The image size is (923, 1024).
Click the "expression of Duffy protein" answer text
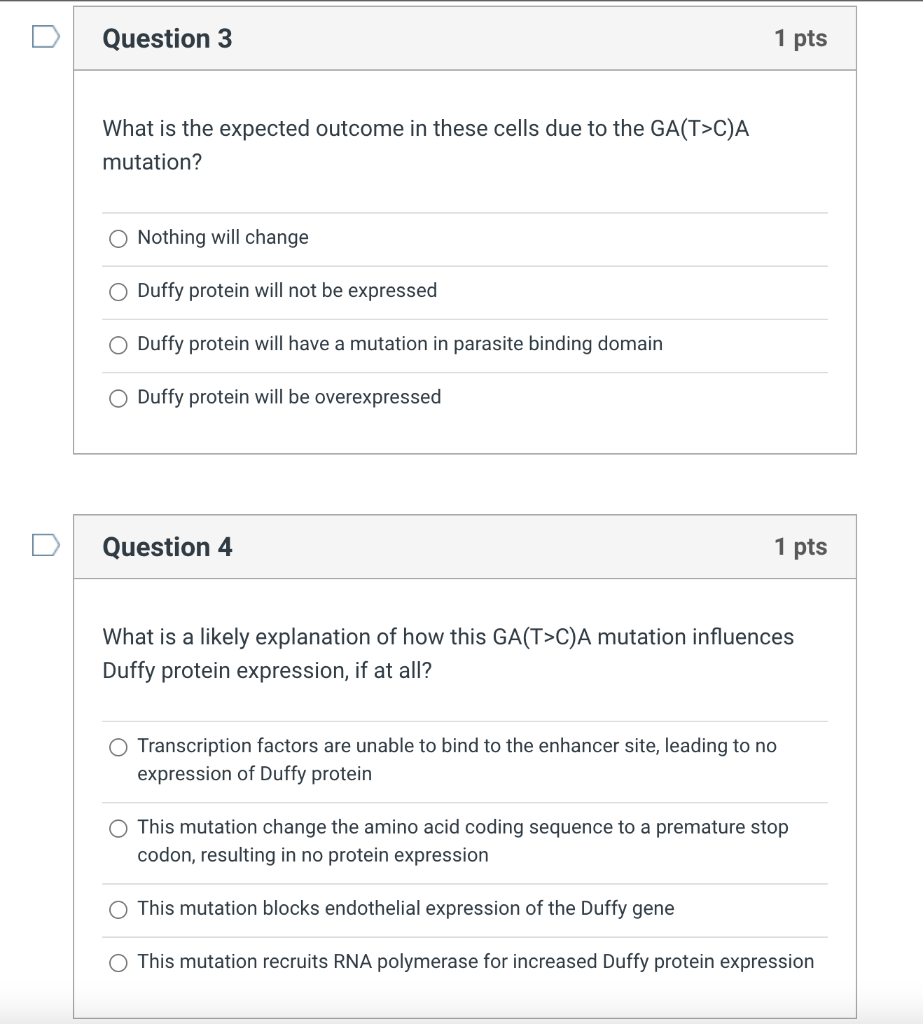tap(254, 774)
